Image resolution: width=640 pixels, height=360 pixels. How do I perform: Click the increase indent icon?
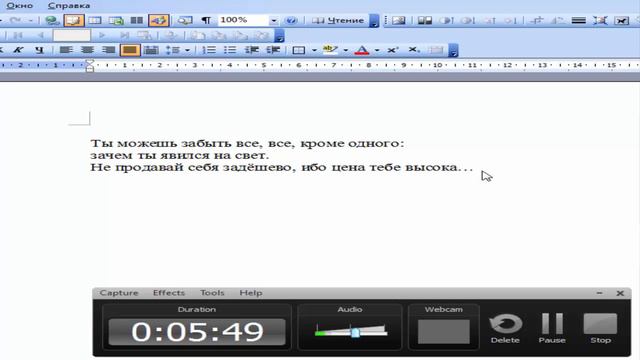click(273, 50)
